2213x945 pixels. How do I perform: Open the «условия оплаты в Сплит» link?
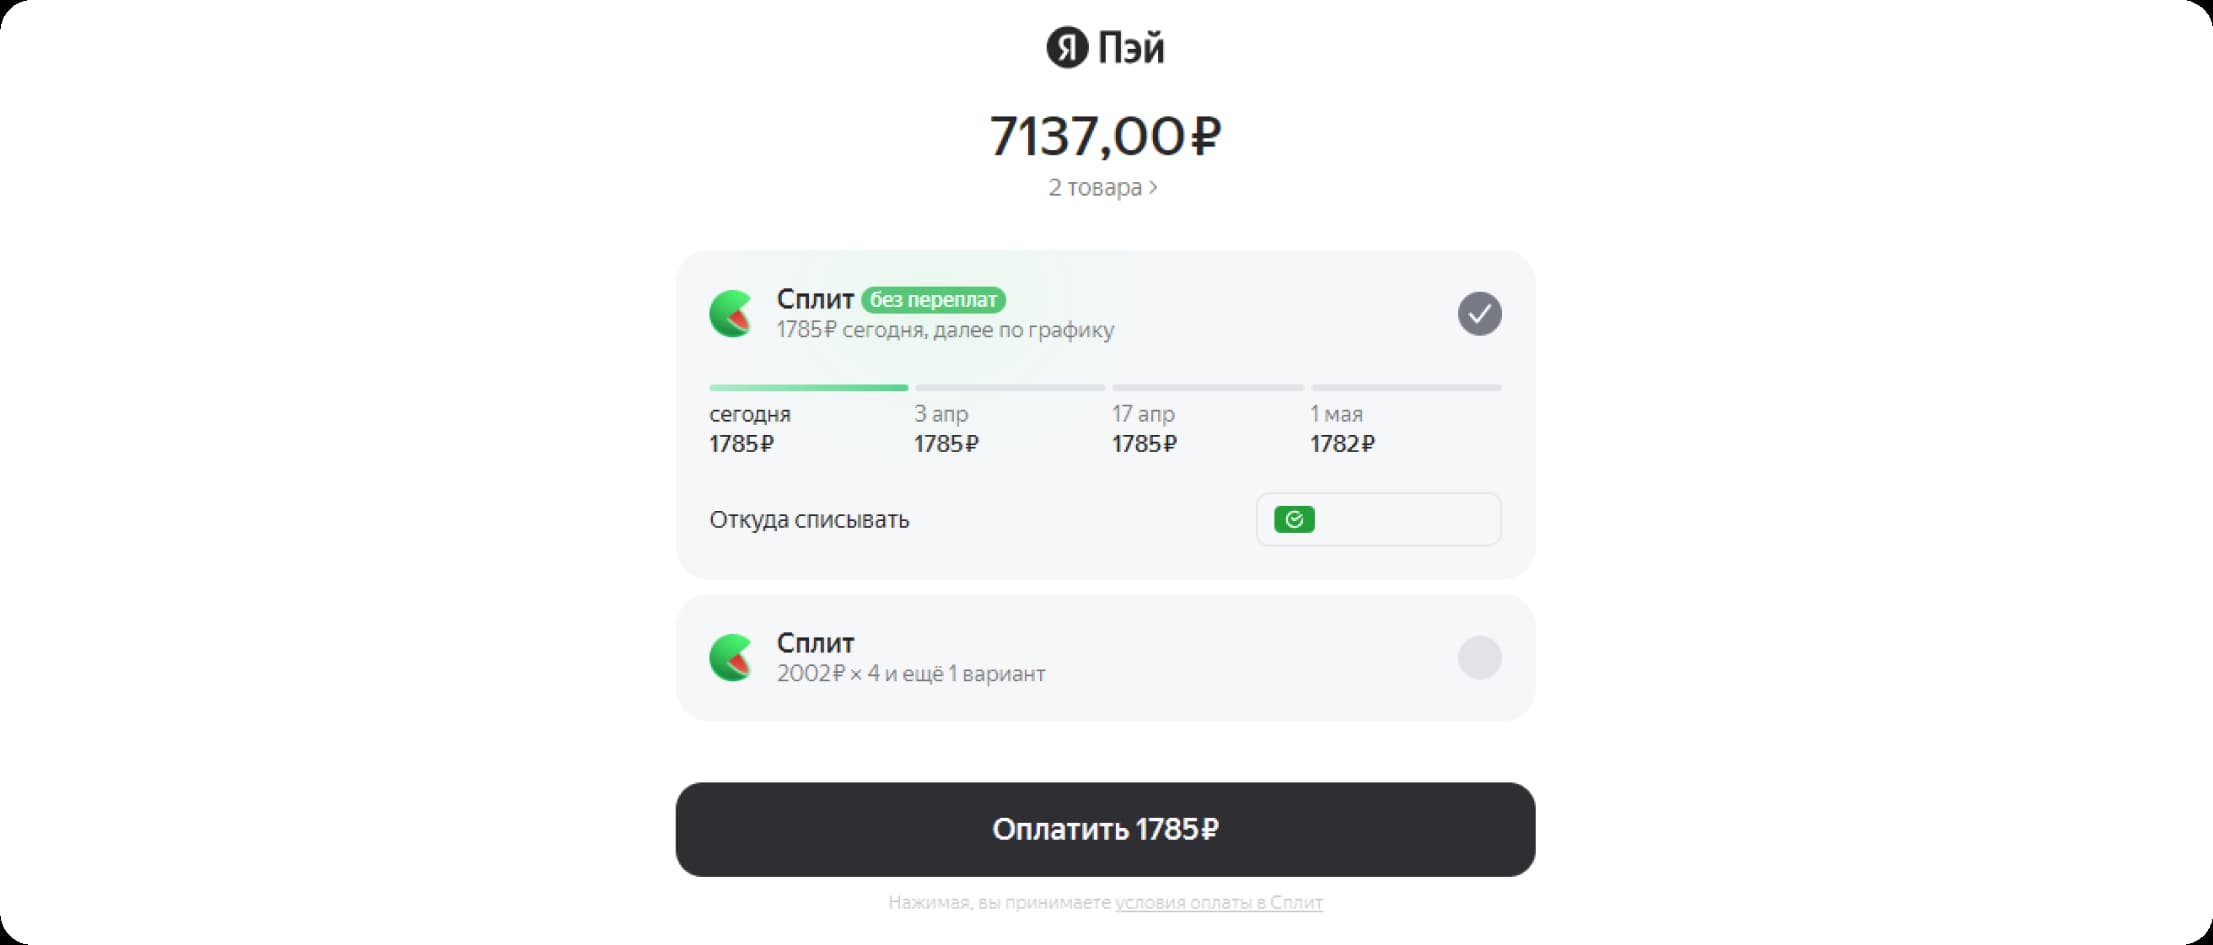[x=1219, y=902]
